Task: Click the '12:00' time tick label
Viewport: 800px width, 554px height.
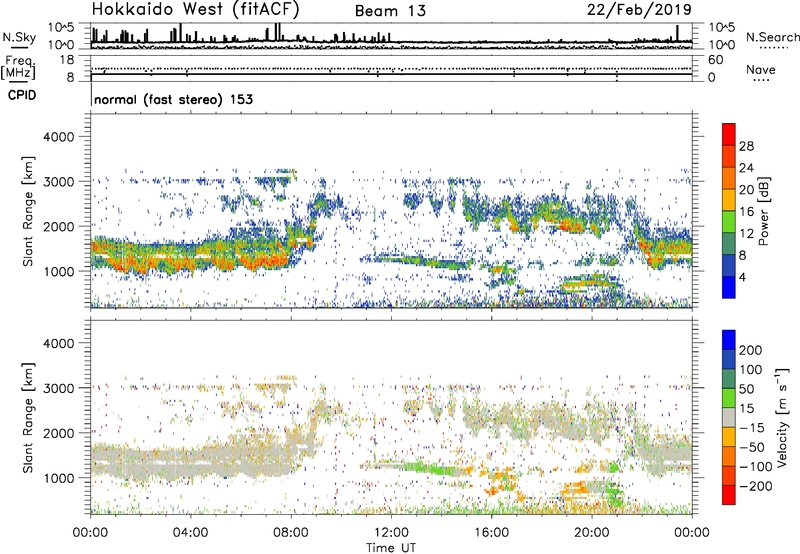Action: click(x=391, y=533)
